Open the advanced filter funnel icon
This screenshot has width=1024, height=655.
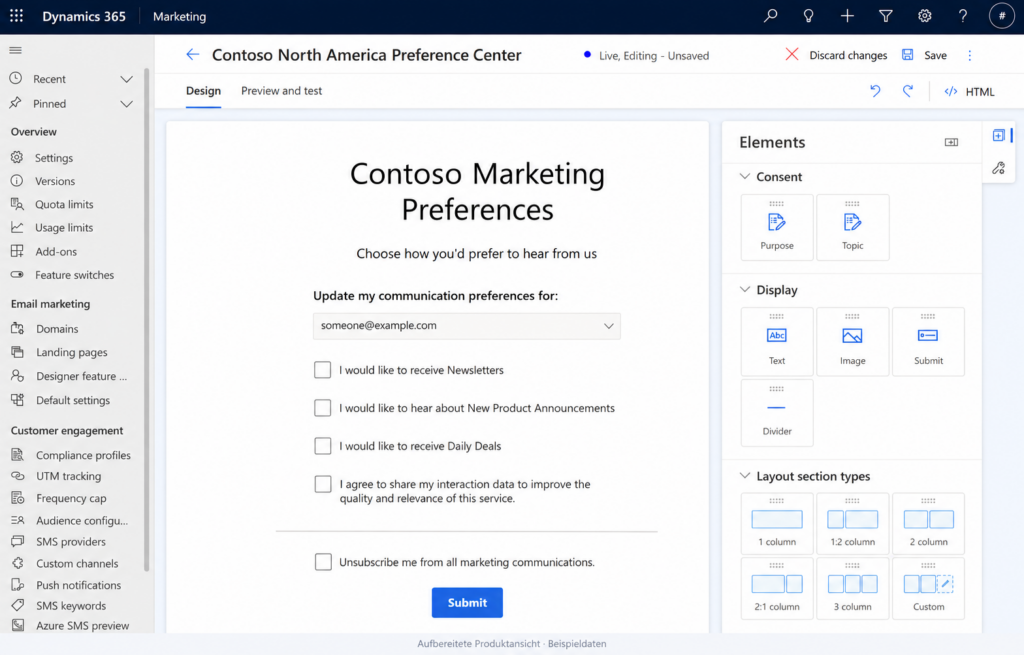point(886,16)
